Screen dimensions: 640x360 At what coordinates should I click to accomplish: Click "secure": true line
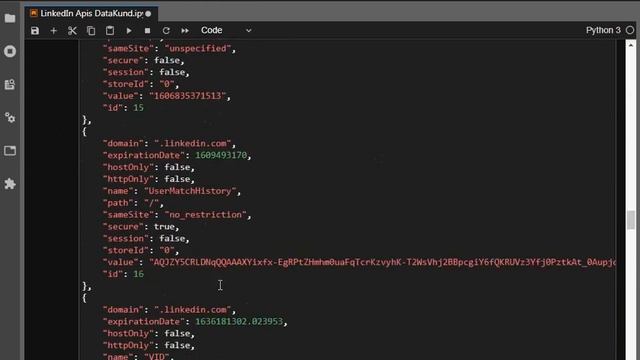[x=141, y=227]
